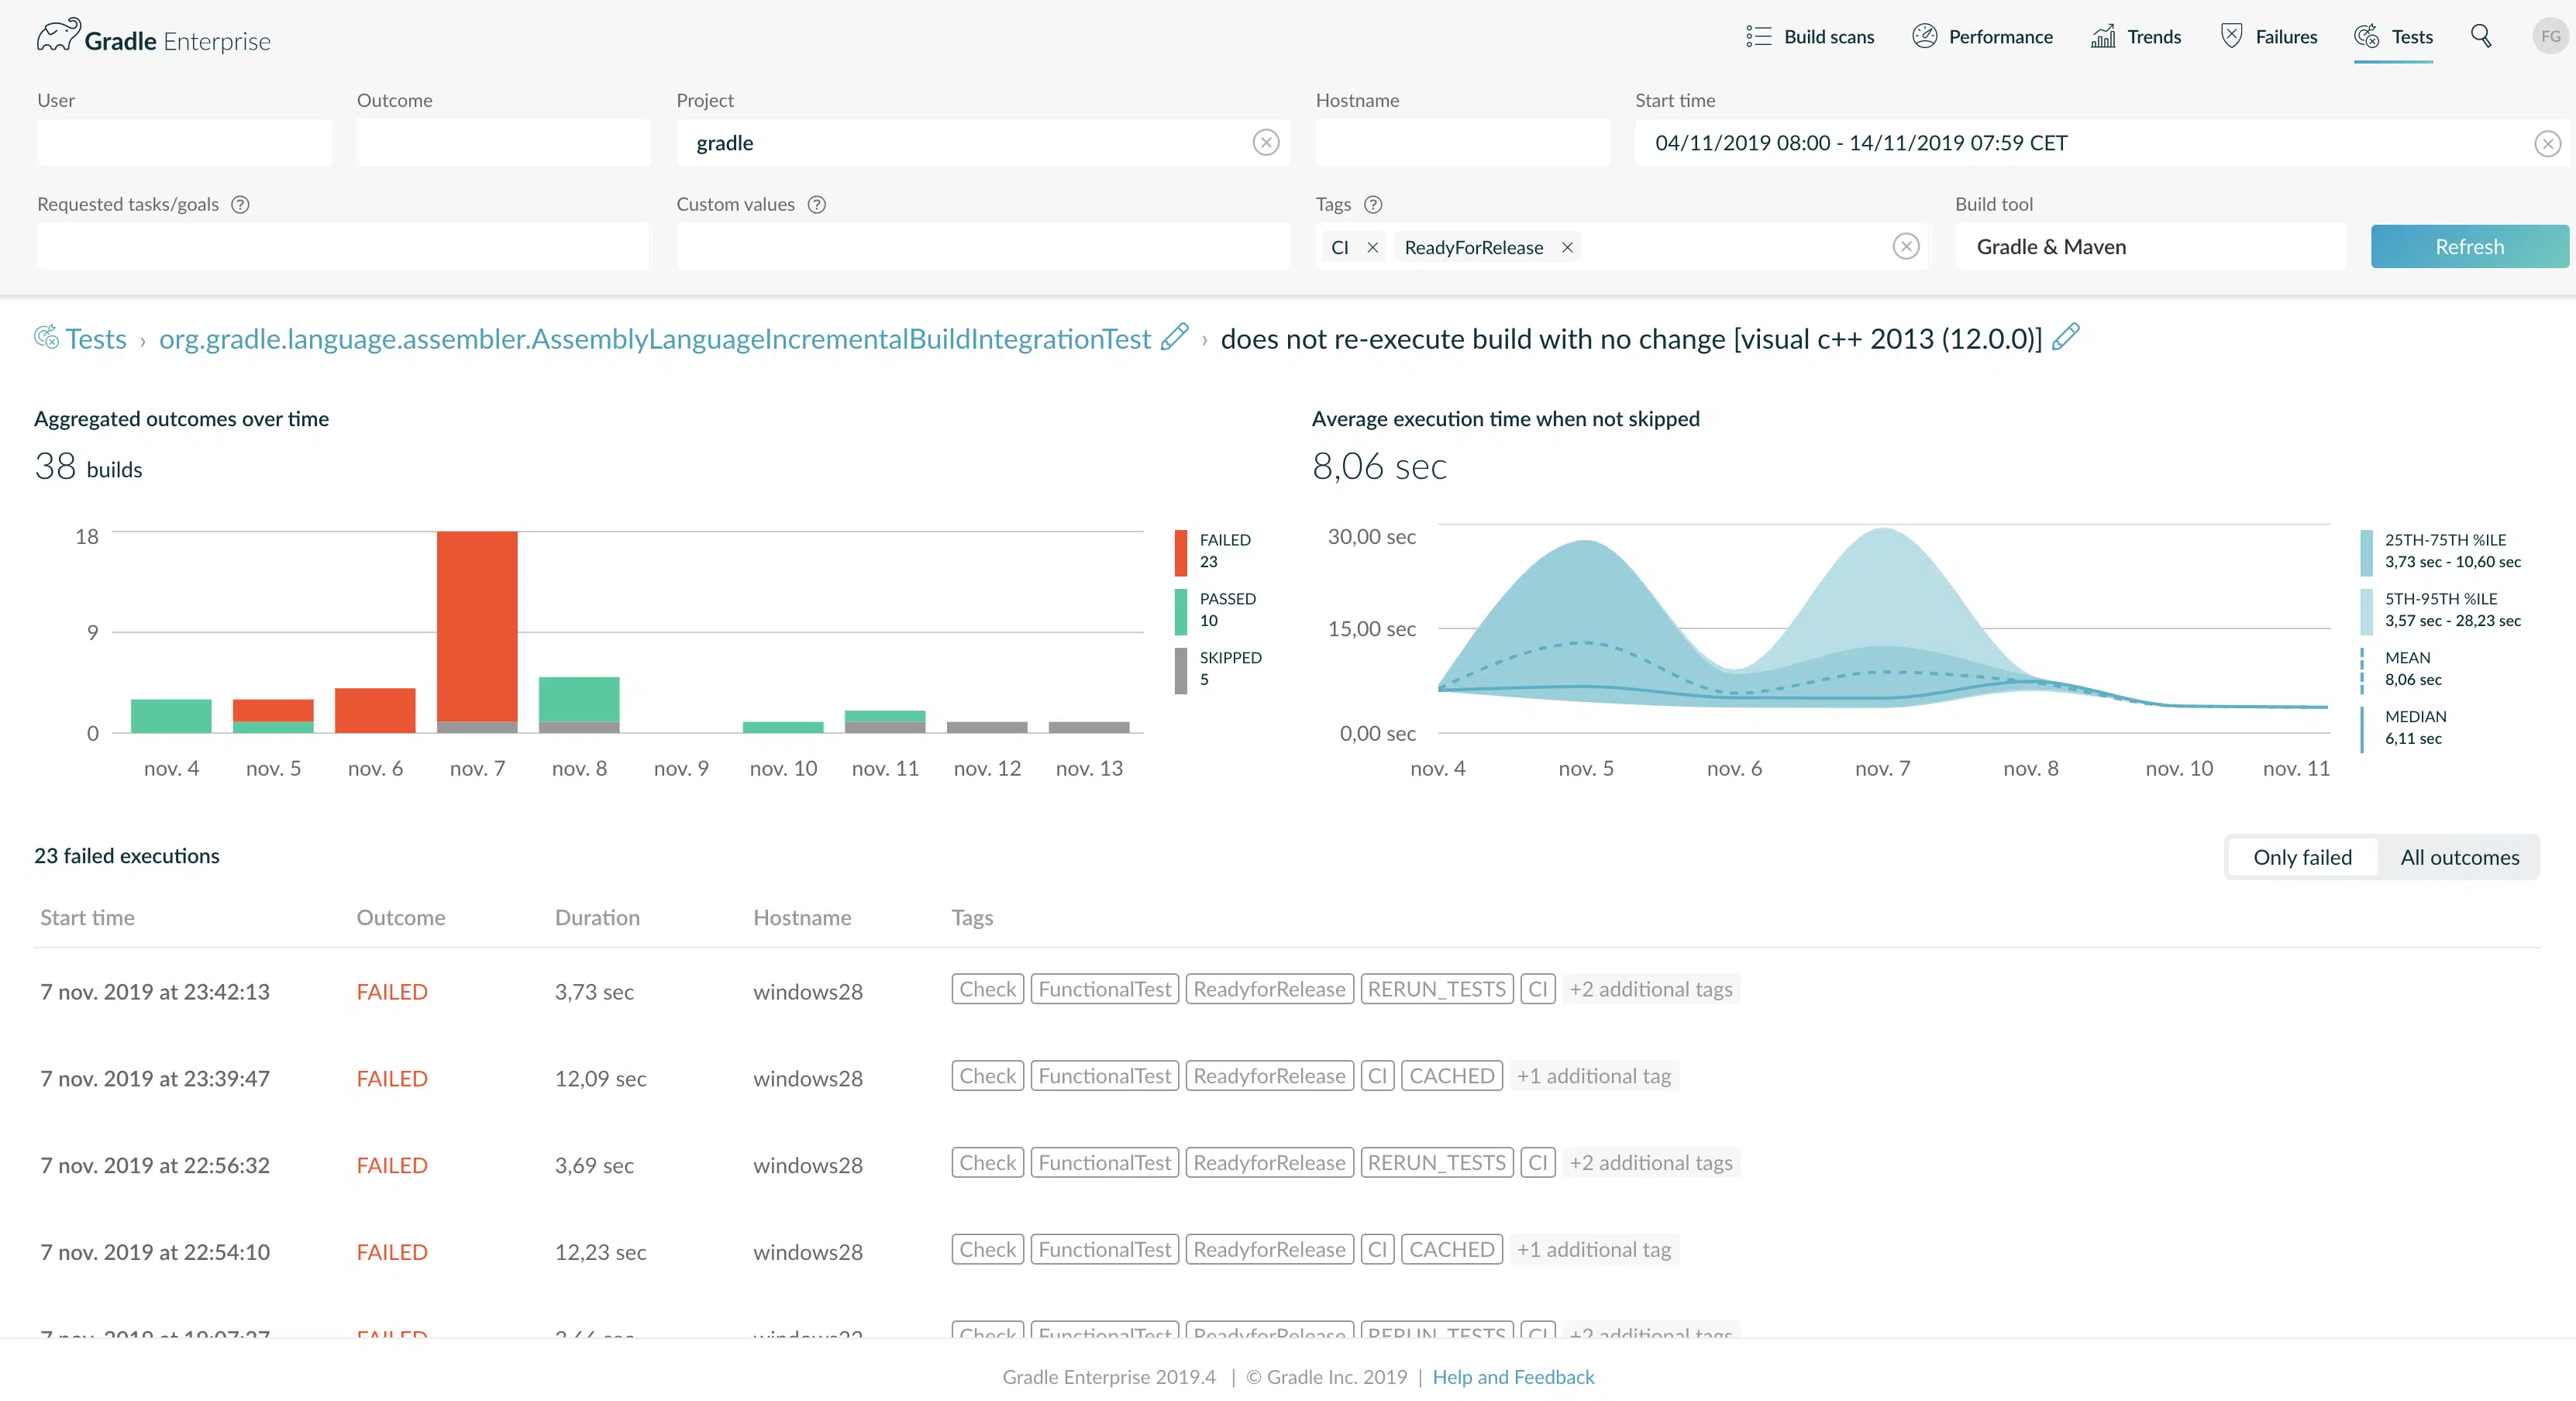Show help for Custom values
This screenshot has height=1401, width=2576.
click(817, 204)
